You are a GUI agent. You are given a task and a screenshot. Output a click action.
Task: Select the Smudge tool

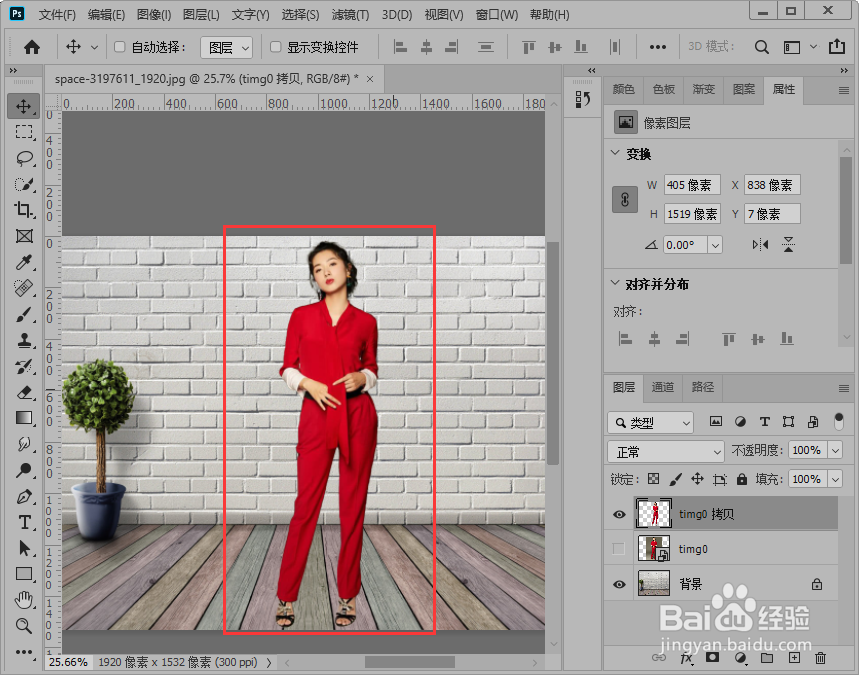pyautogui.click(x=24, y=444)
